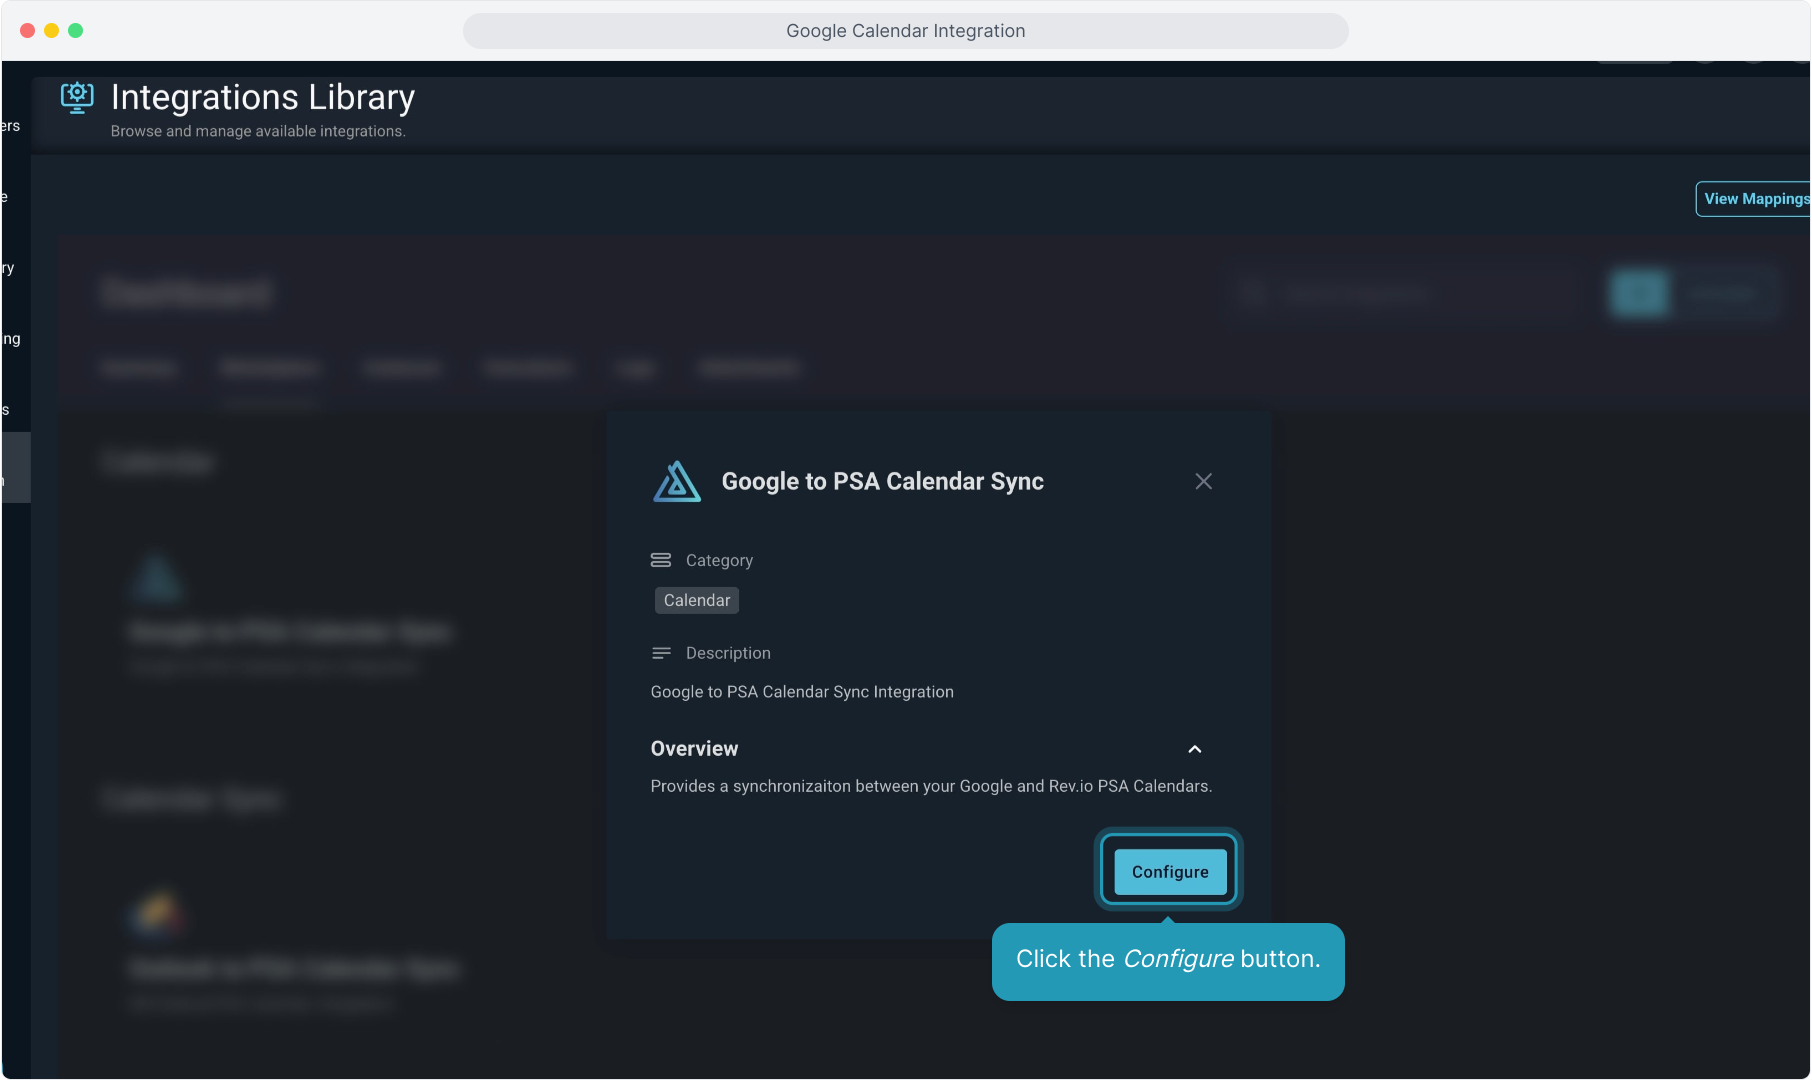1812x1080 pixels.
Task: Click the Integrations Library monitor icon
Action: 77,98
